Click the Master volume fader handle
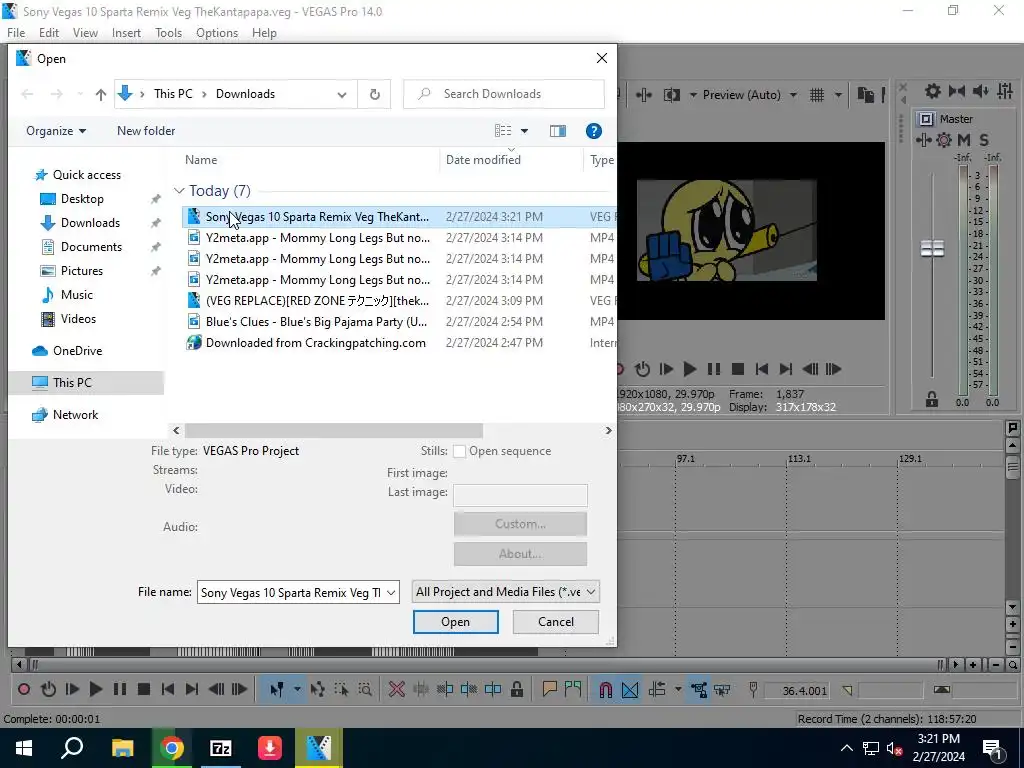This screenshot has height=768, width=1024. coord(932,248)
